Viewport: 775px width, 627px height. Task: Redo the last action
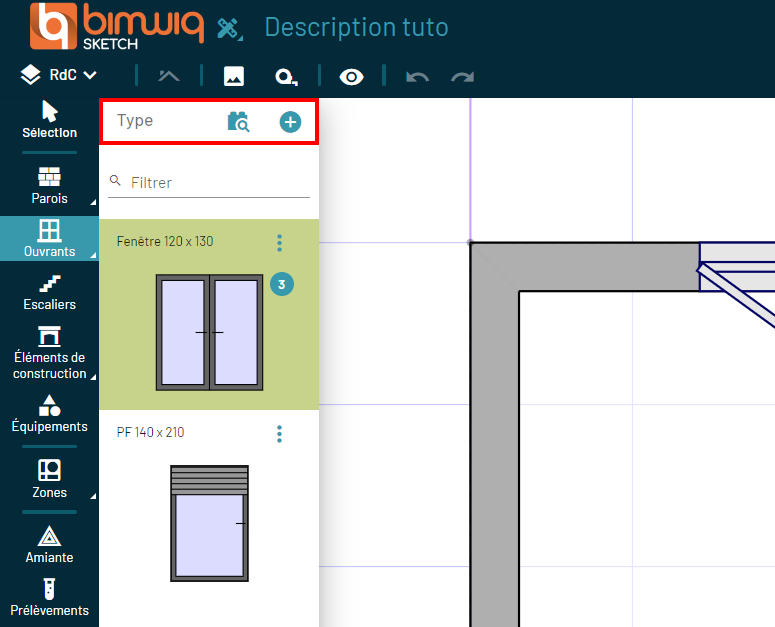point(463,77)
